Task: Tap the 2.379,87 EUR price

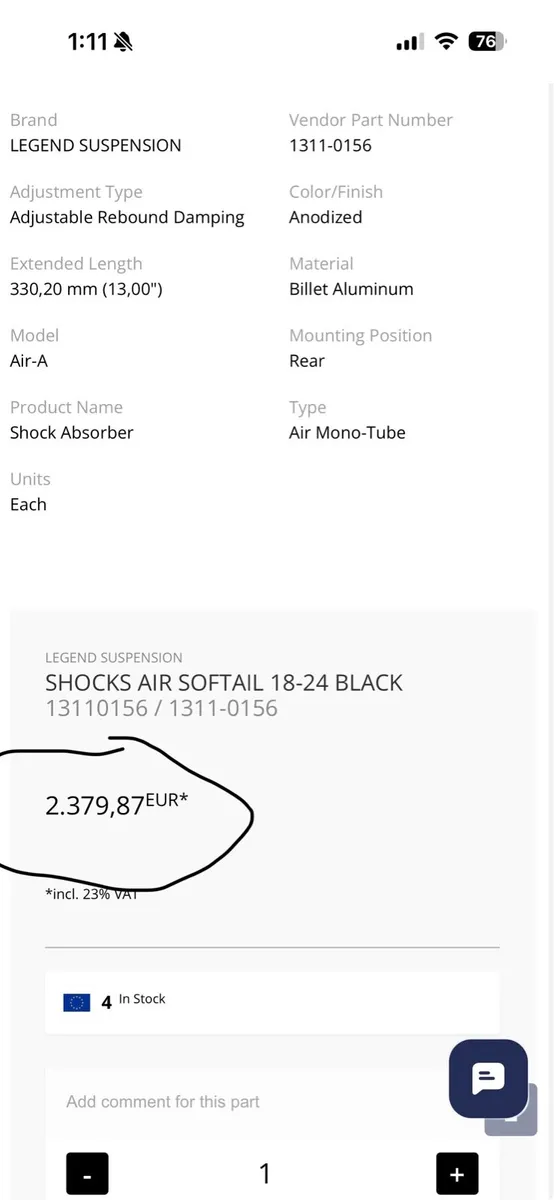Action: [x=116, y=804]
